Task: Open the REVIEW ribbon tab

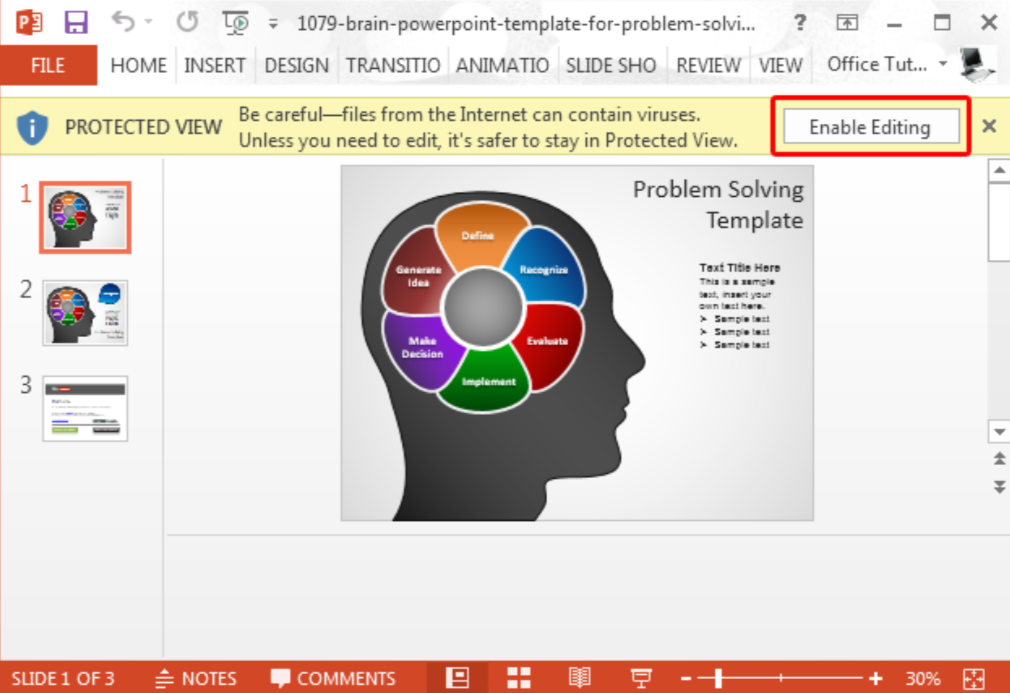Action: pyautogui.click(x=708, y=65)
